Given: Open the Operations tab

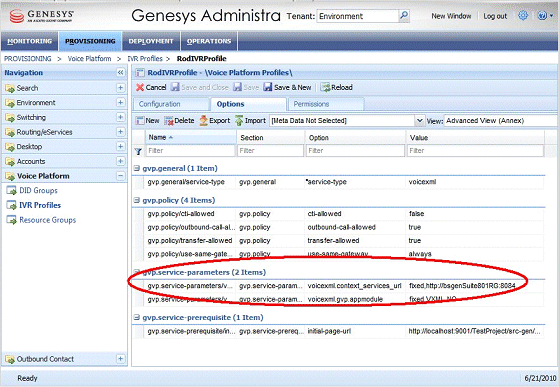Looking at the screenshot, I should [209, 41].
